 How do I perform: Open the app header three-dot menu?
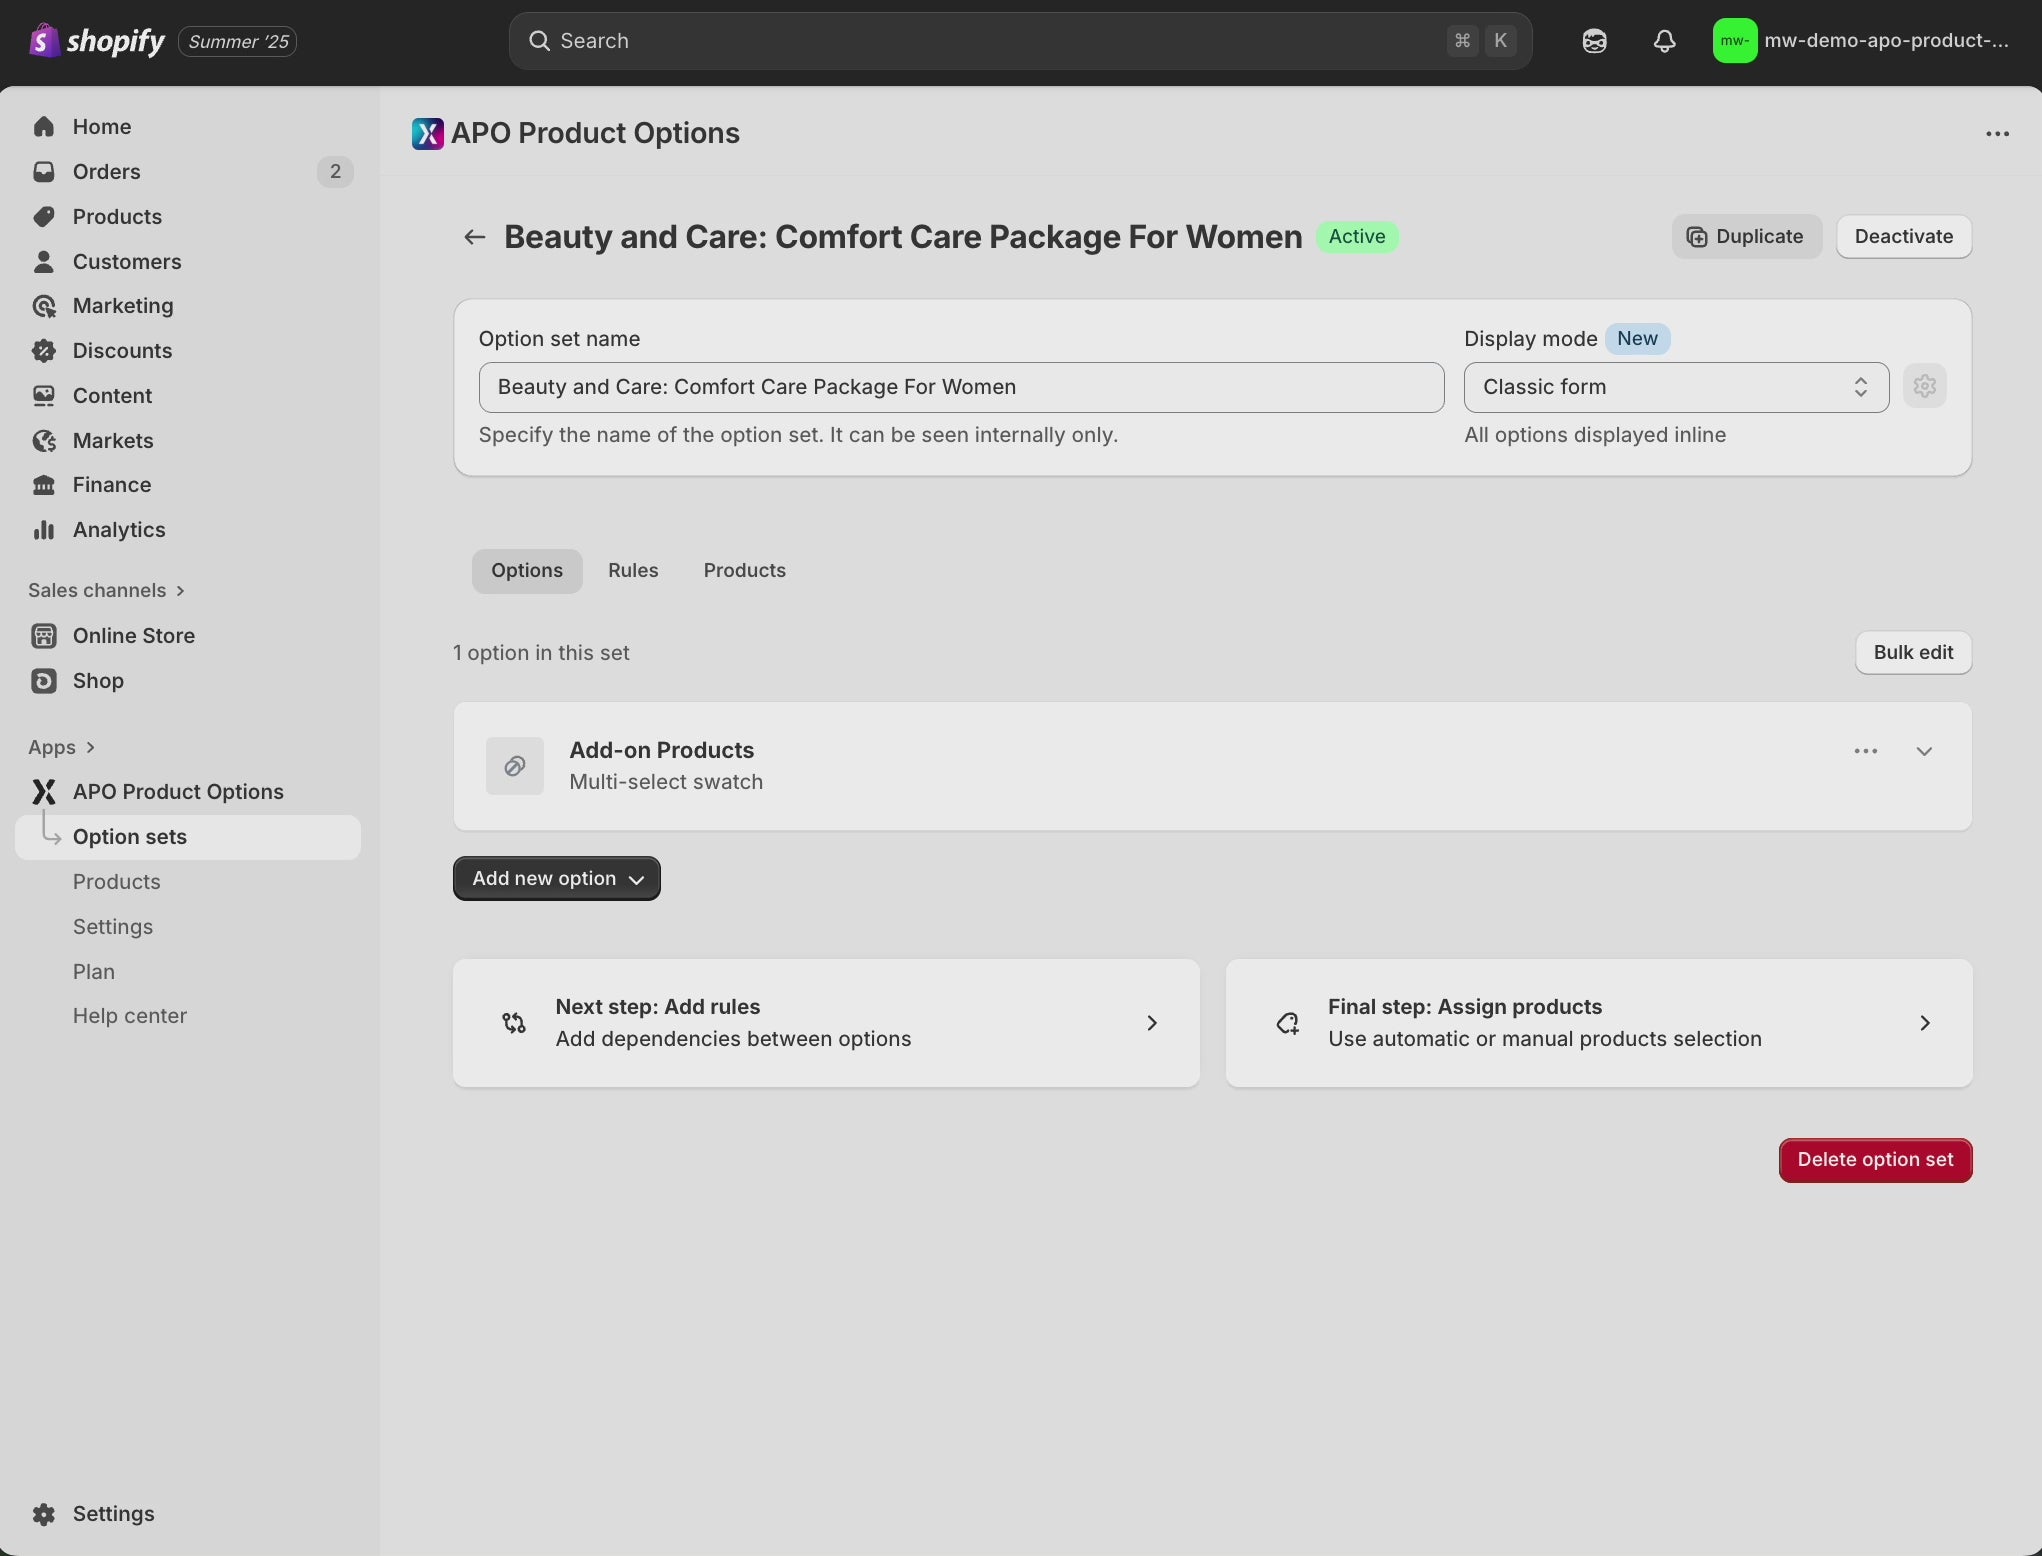(1997, 134)
